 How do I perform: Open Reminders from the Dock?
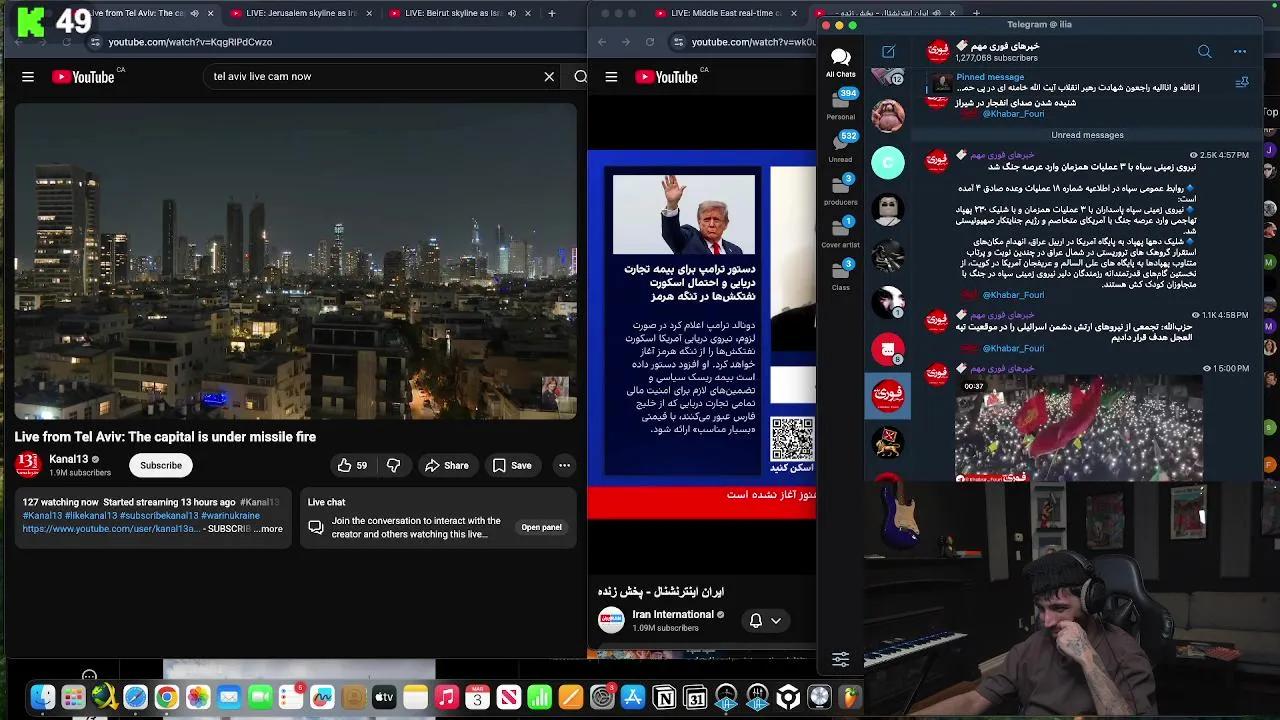(291, 697)
